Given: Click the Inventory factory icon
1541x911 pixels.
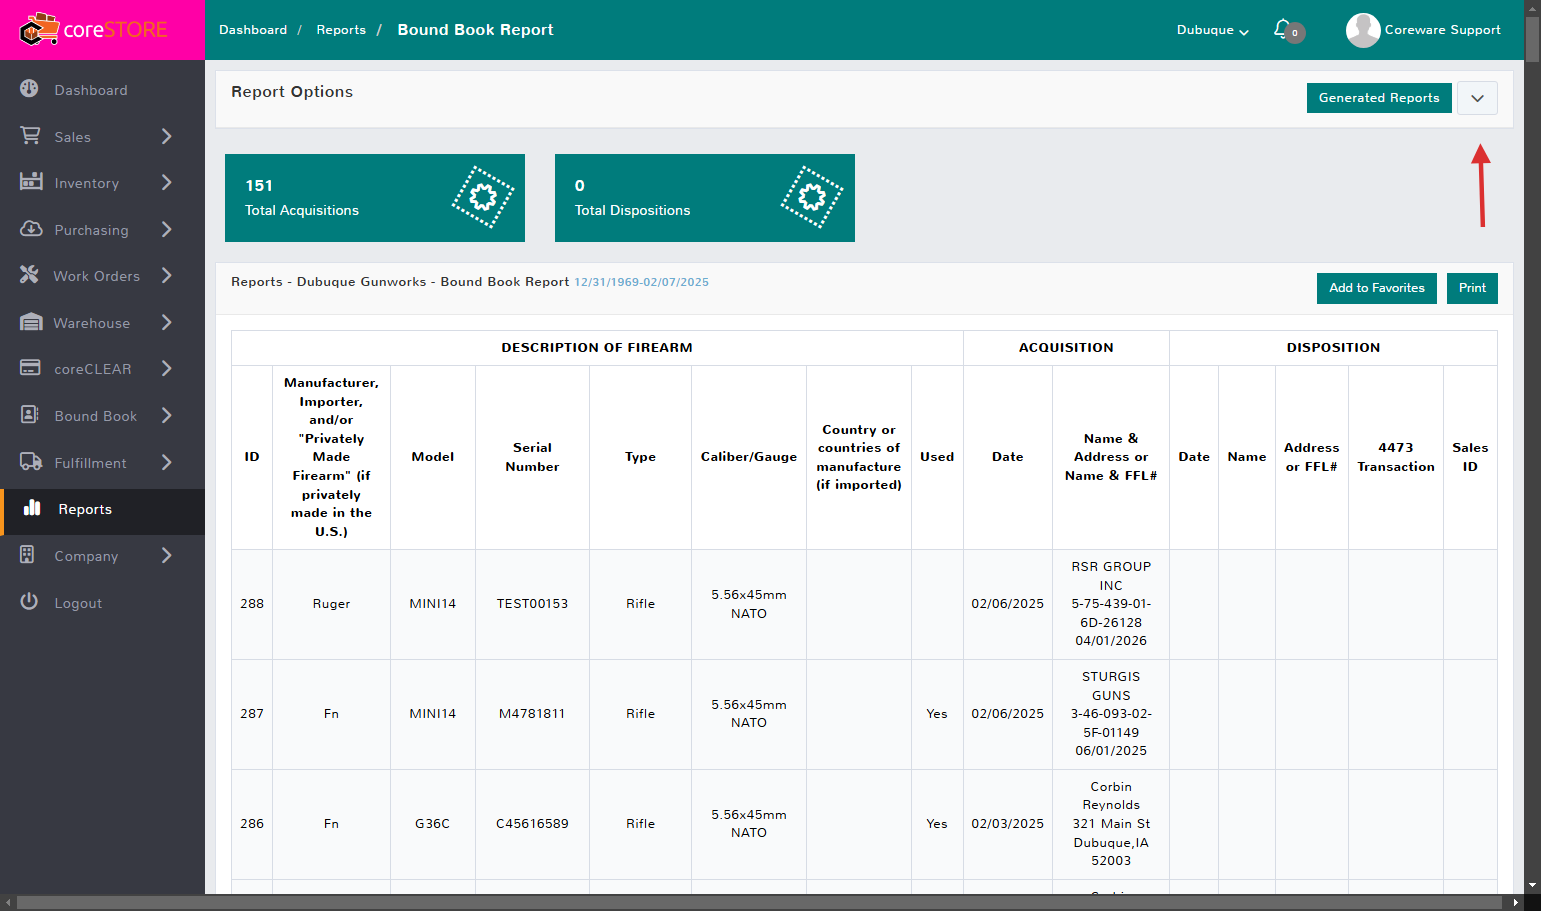Looking at the screenshot, I should tap(31, 182).
